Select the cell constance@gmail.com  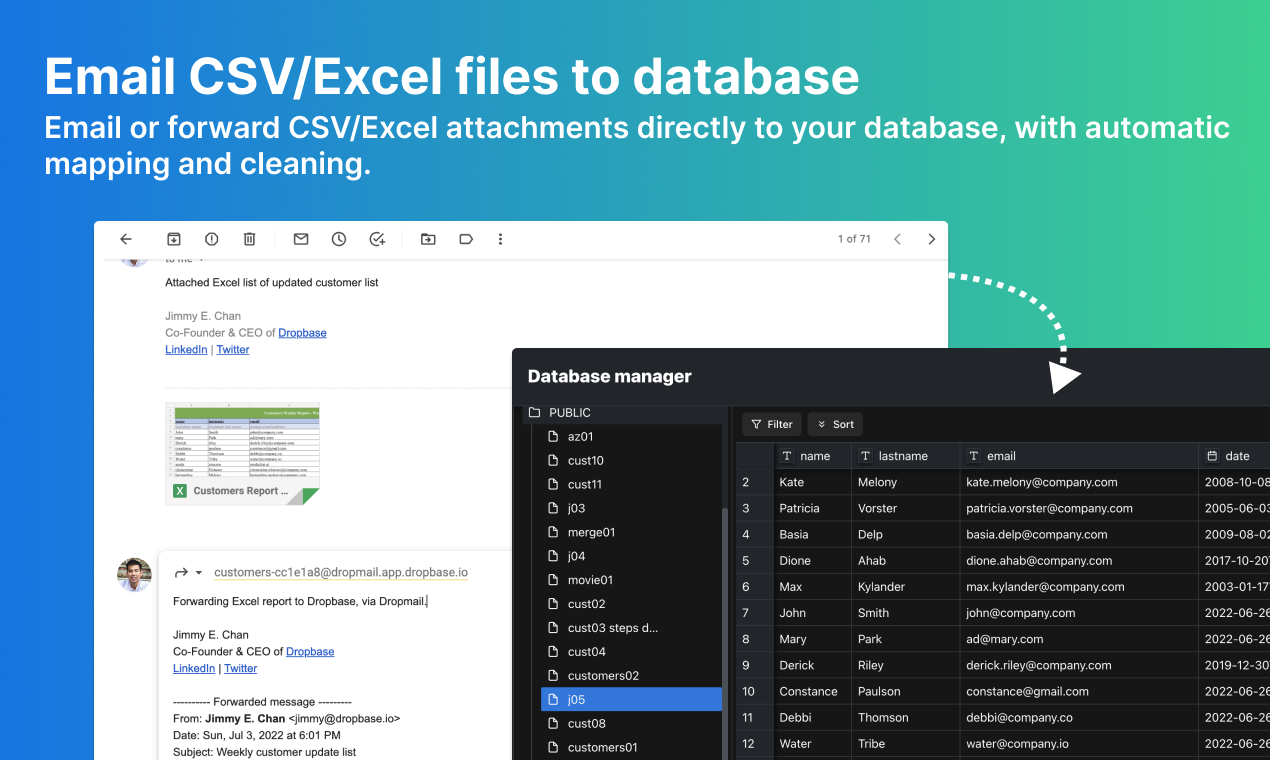[1079, 691]
